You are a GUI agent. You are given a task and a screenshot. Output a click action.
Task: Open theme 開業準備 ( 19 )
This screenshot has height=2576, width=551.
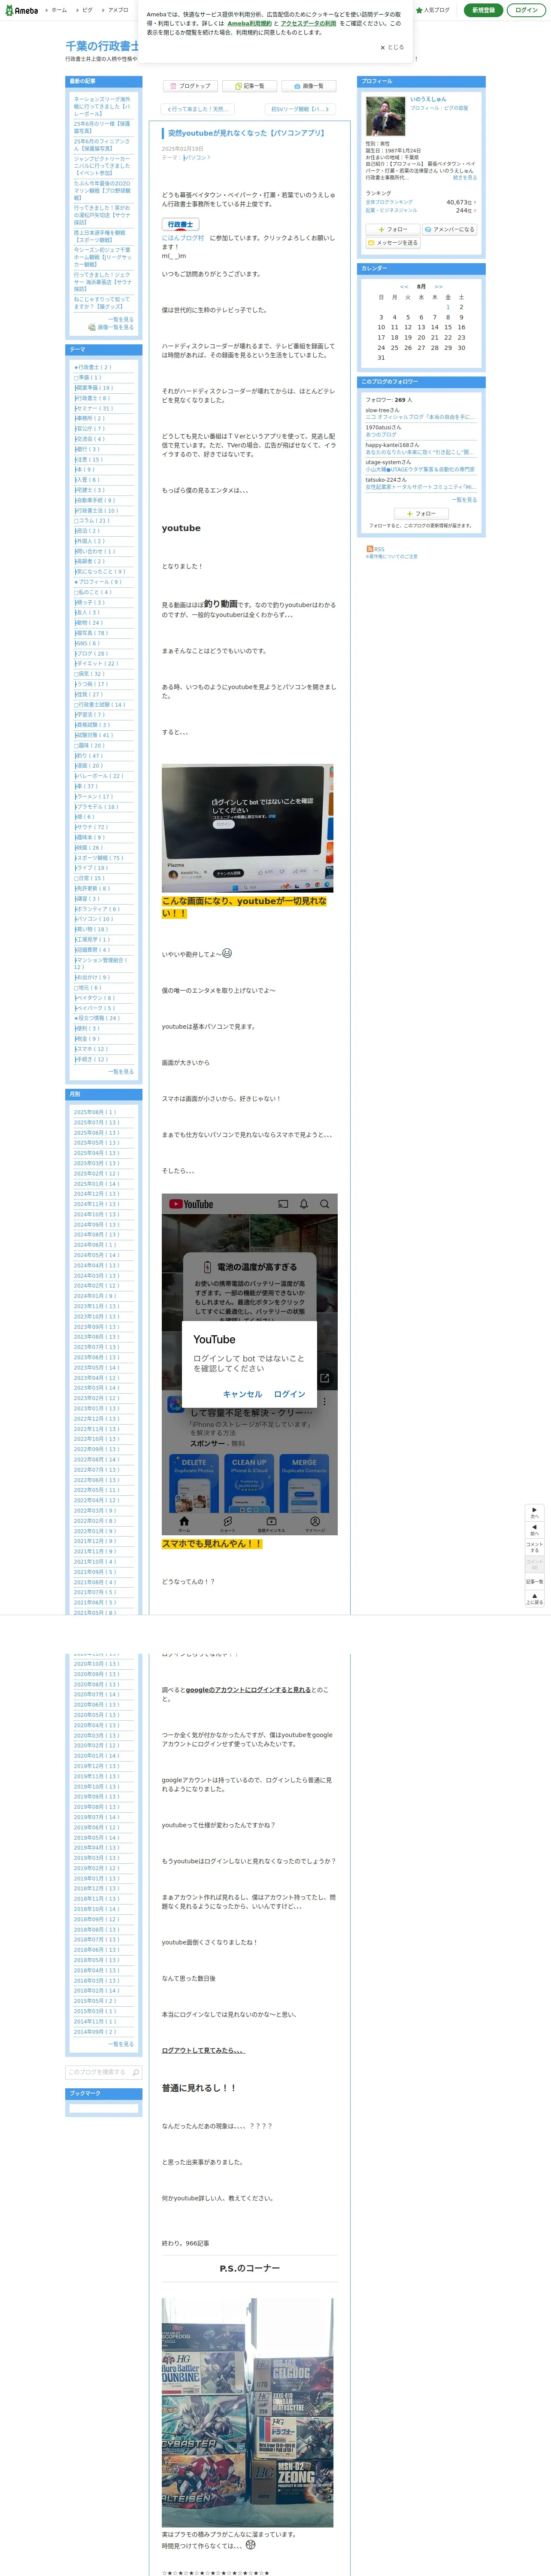(x=94, y=388)
